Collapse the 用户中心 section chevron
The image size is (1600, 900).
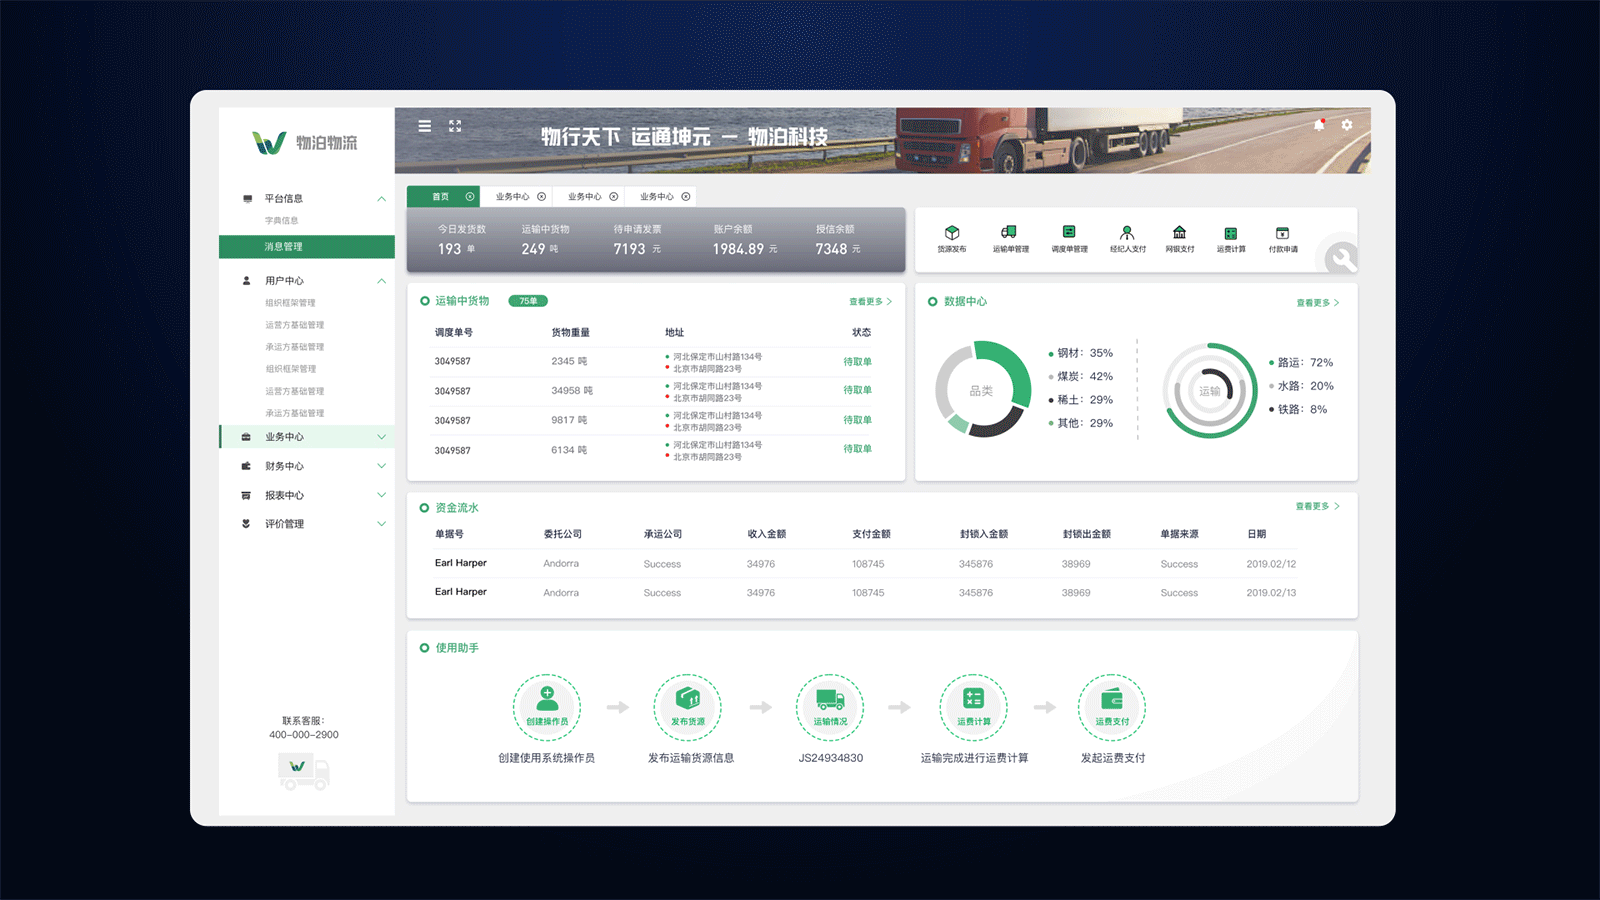tap(381, 281)
